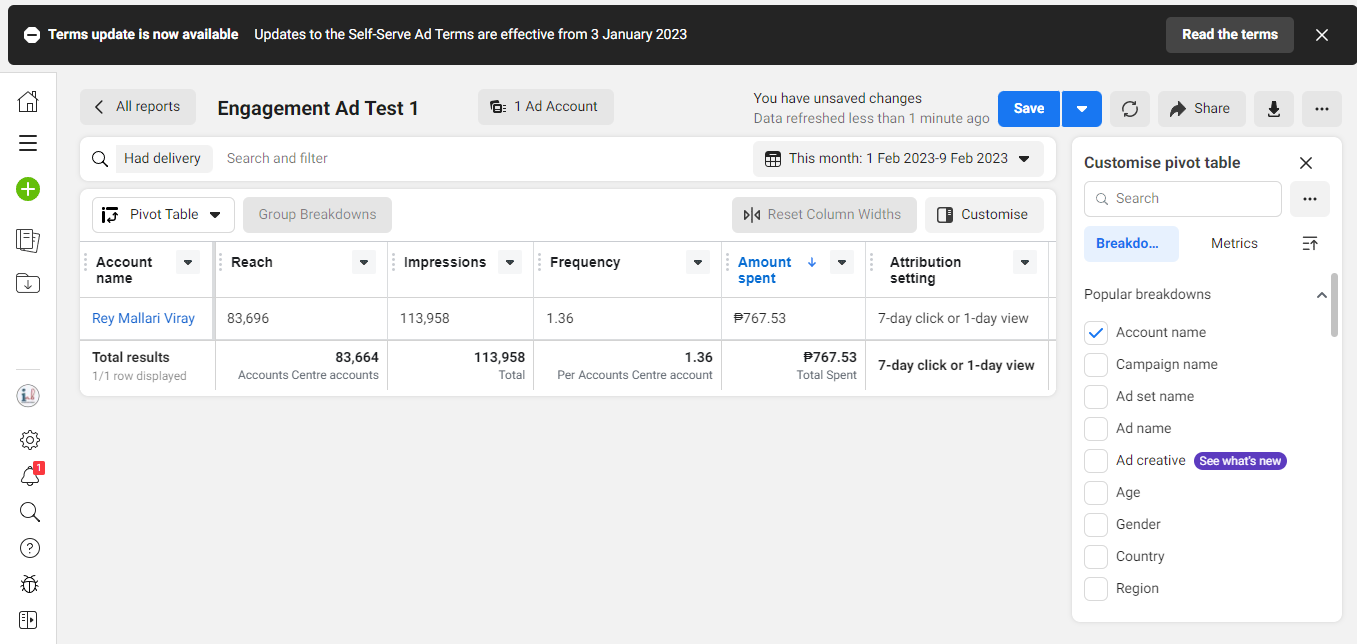Click the refresh data icon

click(1130, 109)
